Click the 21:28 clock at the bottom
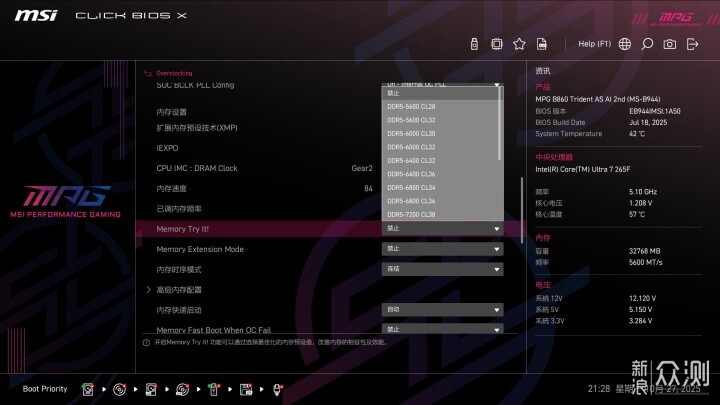Image resolution: width=720 pixels, height=405 pixels. pyautogui.click(x=599, y=388)
